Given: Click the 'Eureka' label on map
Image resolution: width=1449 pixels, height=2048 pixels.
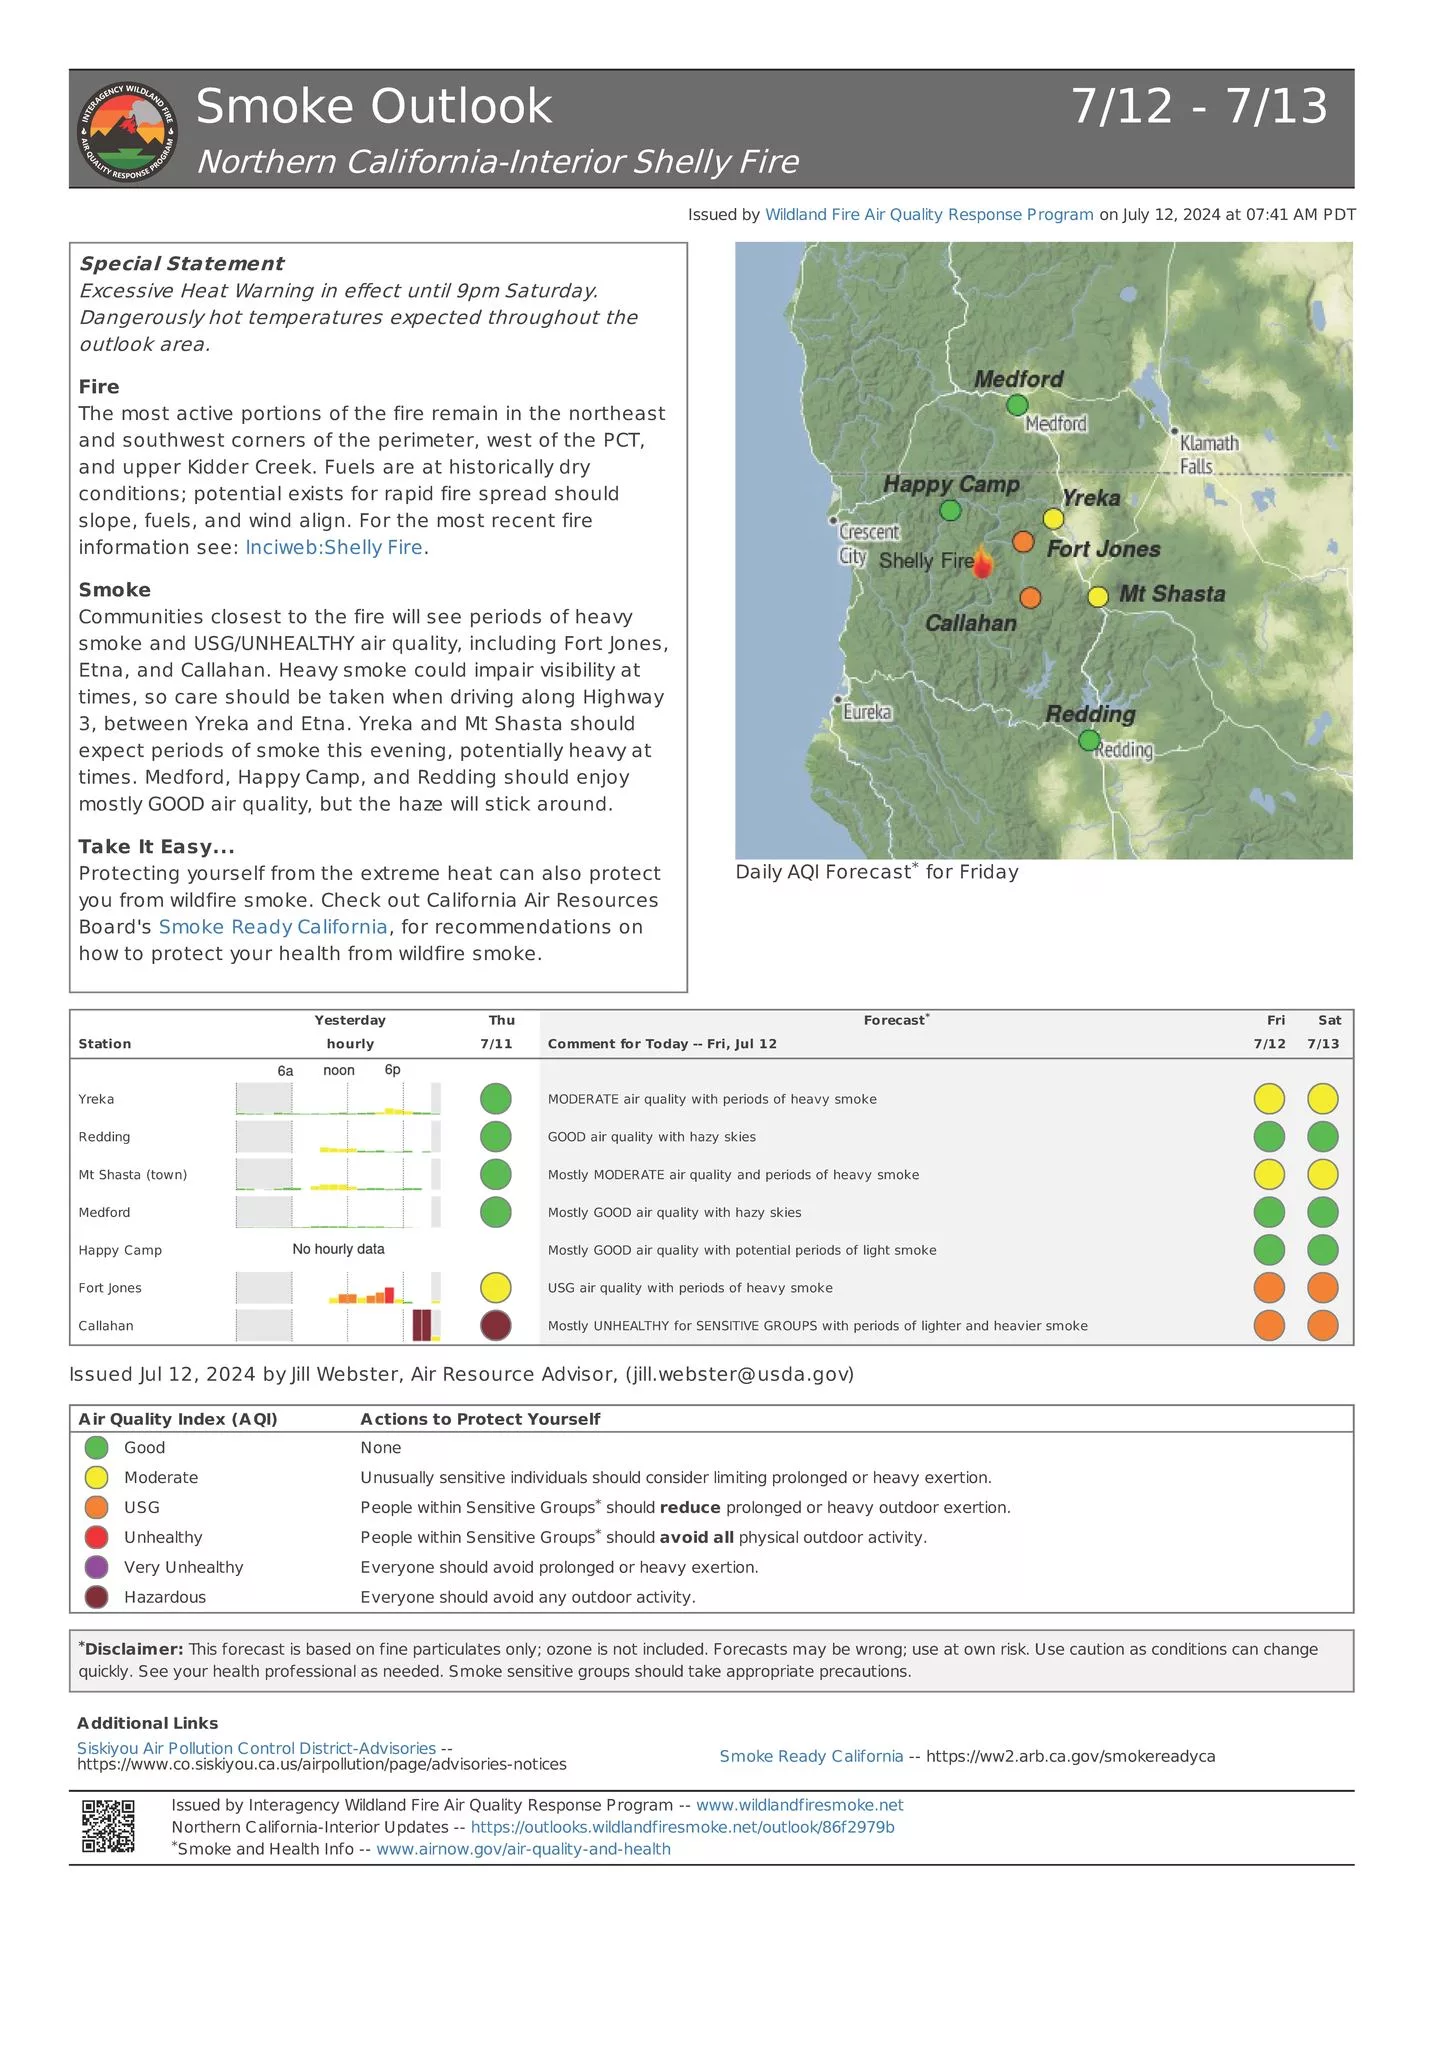Looking at the screenshot, I should pyautogui.click(x=867, y=712).
